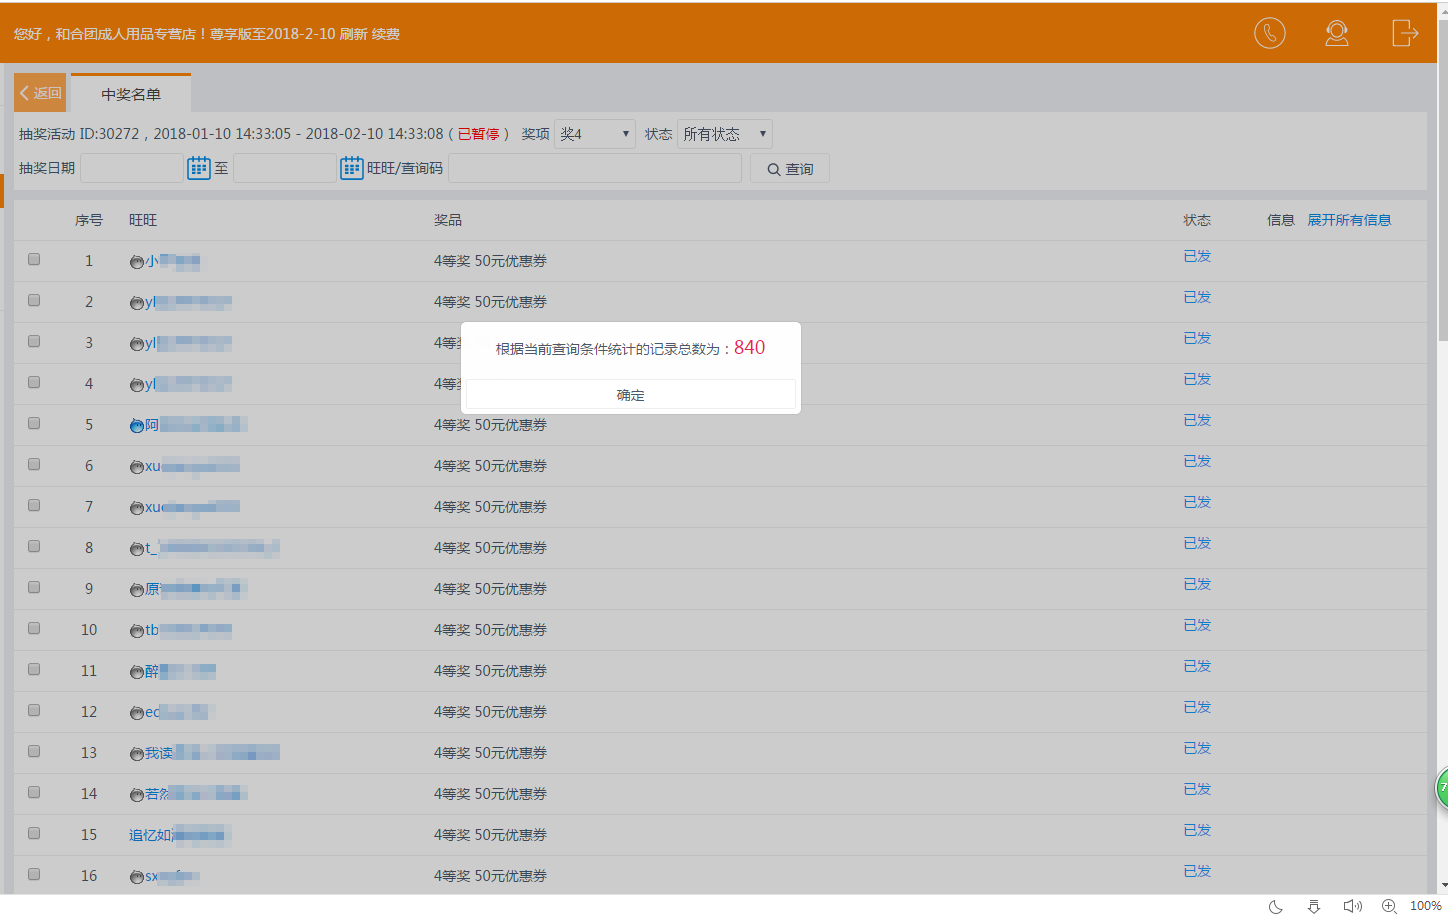Click the 旺旺/查询码 input field

click(595, 168)
